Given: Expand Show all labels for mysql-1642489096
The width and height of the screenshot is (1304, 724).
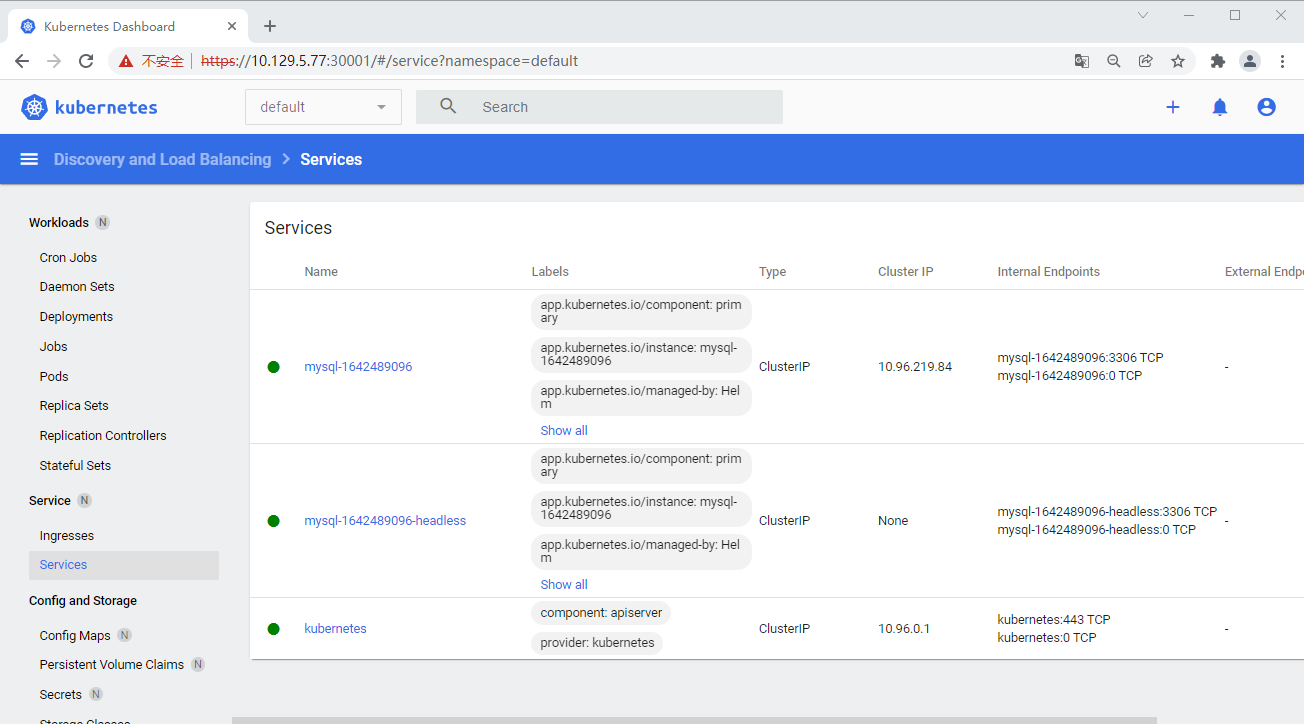Looking at the screenshot, I should (563, 430).
